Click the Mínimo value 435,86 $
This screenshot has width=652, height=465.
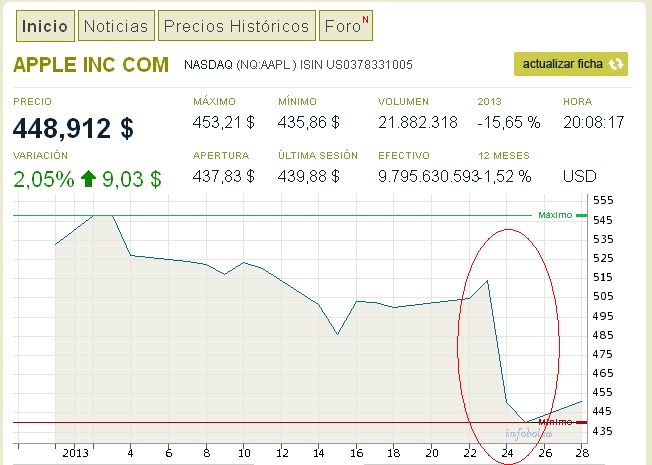[x=309, y=122]
